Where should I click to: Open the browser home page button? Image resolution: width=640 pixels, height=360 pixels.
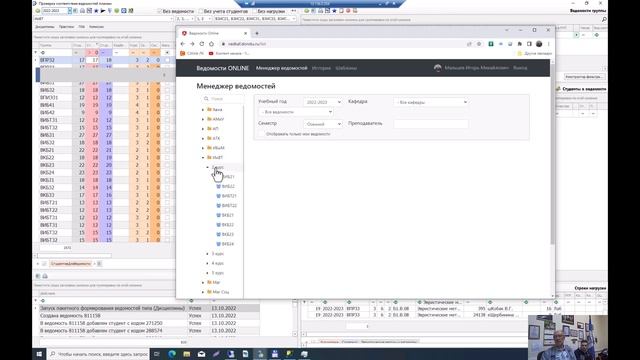click(211, 44)
